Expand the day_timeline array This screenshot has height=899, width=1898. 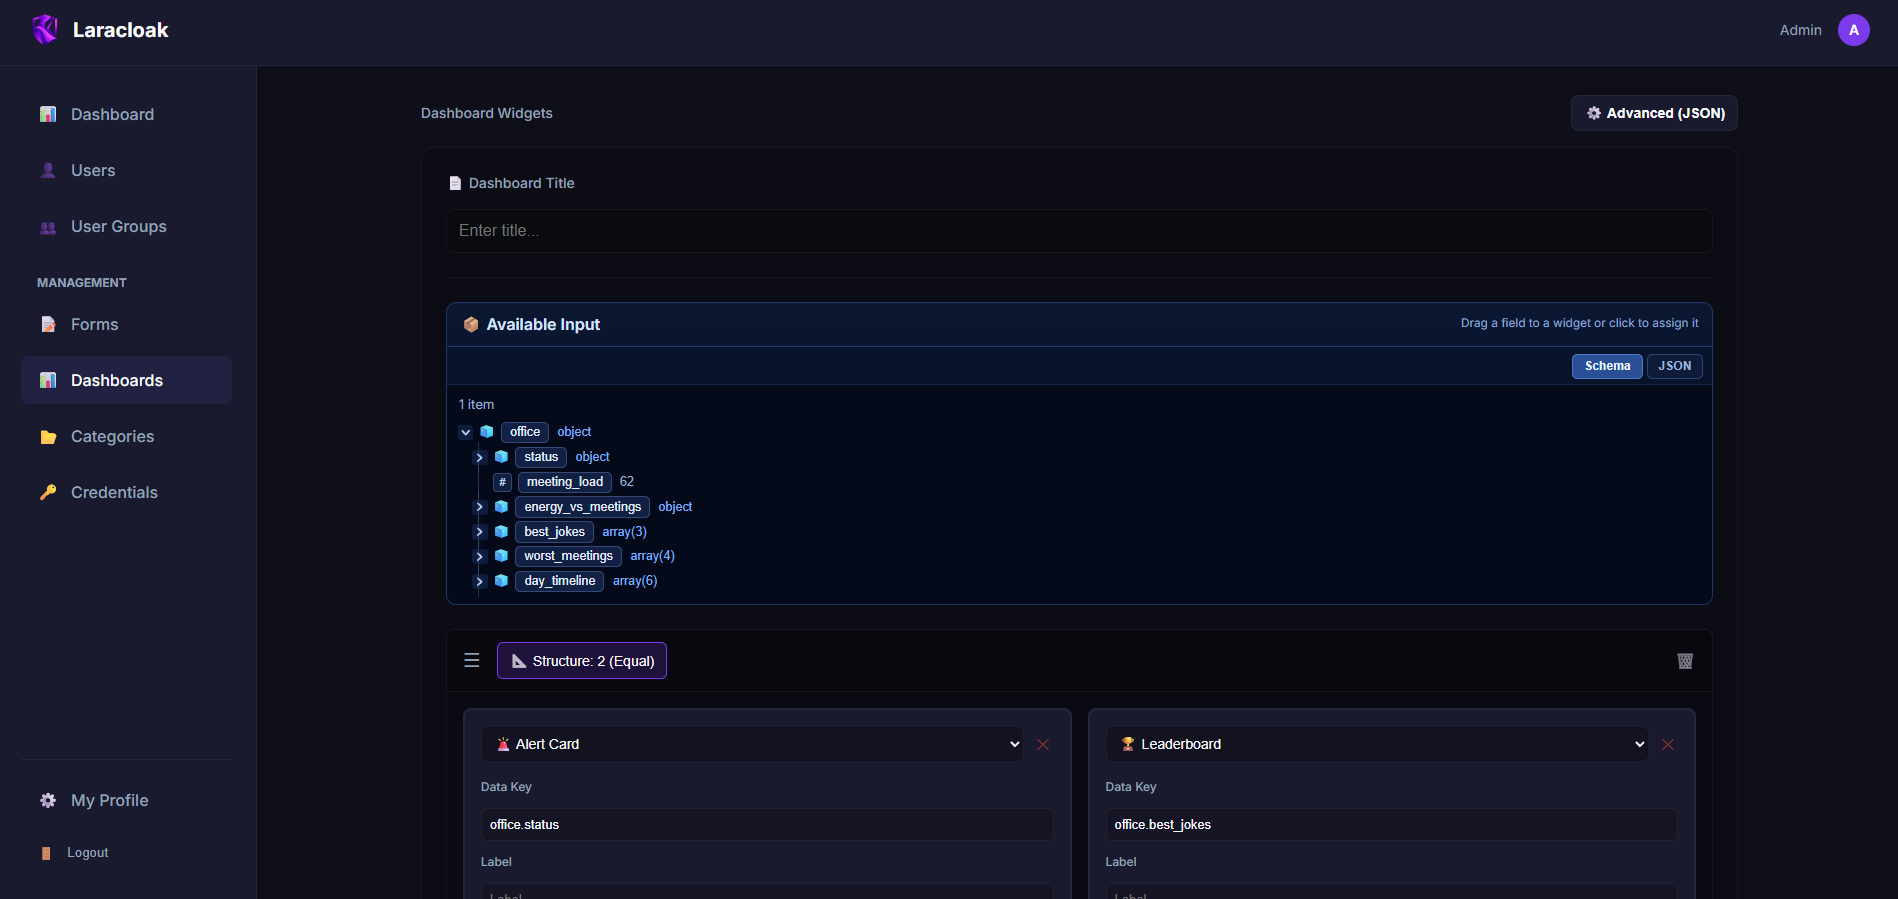pos(479,581)
